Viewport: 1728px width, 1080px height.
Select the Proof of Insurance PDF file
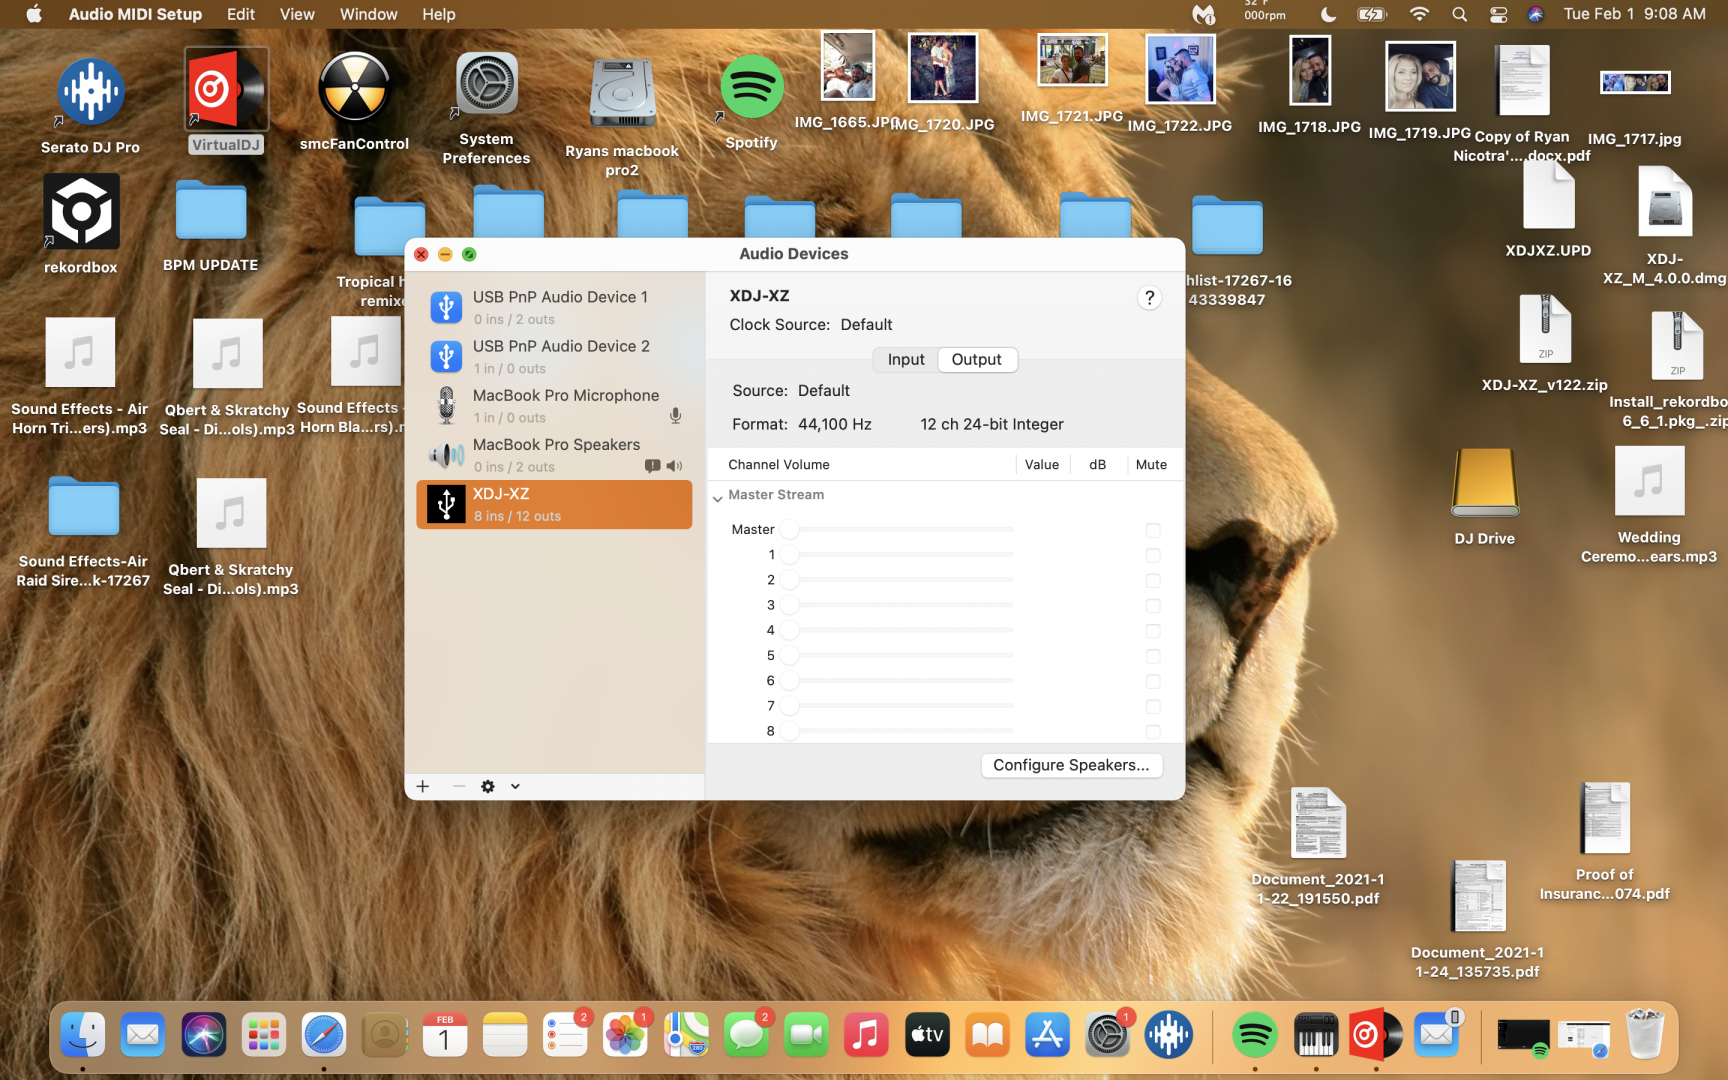point(1605,842)
